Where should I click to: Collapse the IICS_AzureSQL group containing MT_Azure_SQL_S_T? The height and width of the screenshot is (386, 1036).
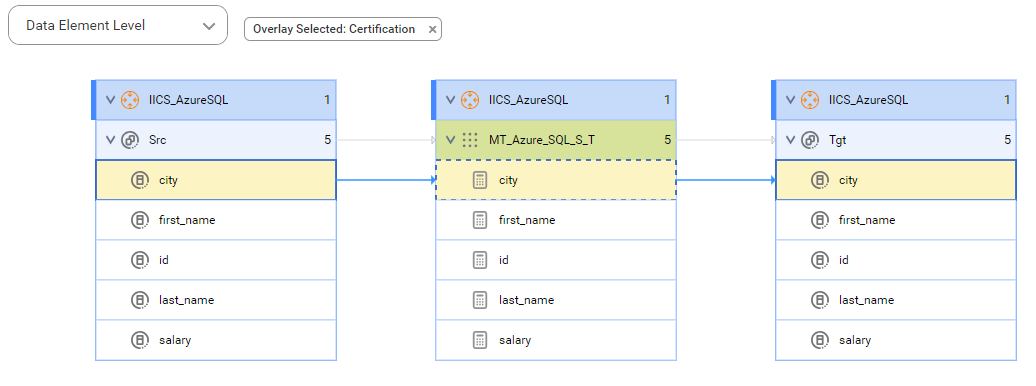coord(451,100)
